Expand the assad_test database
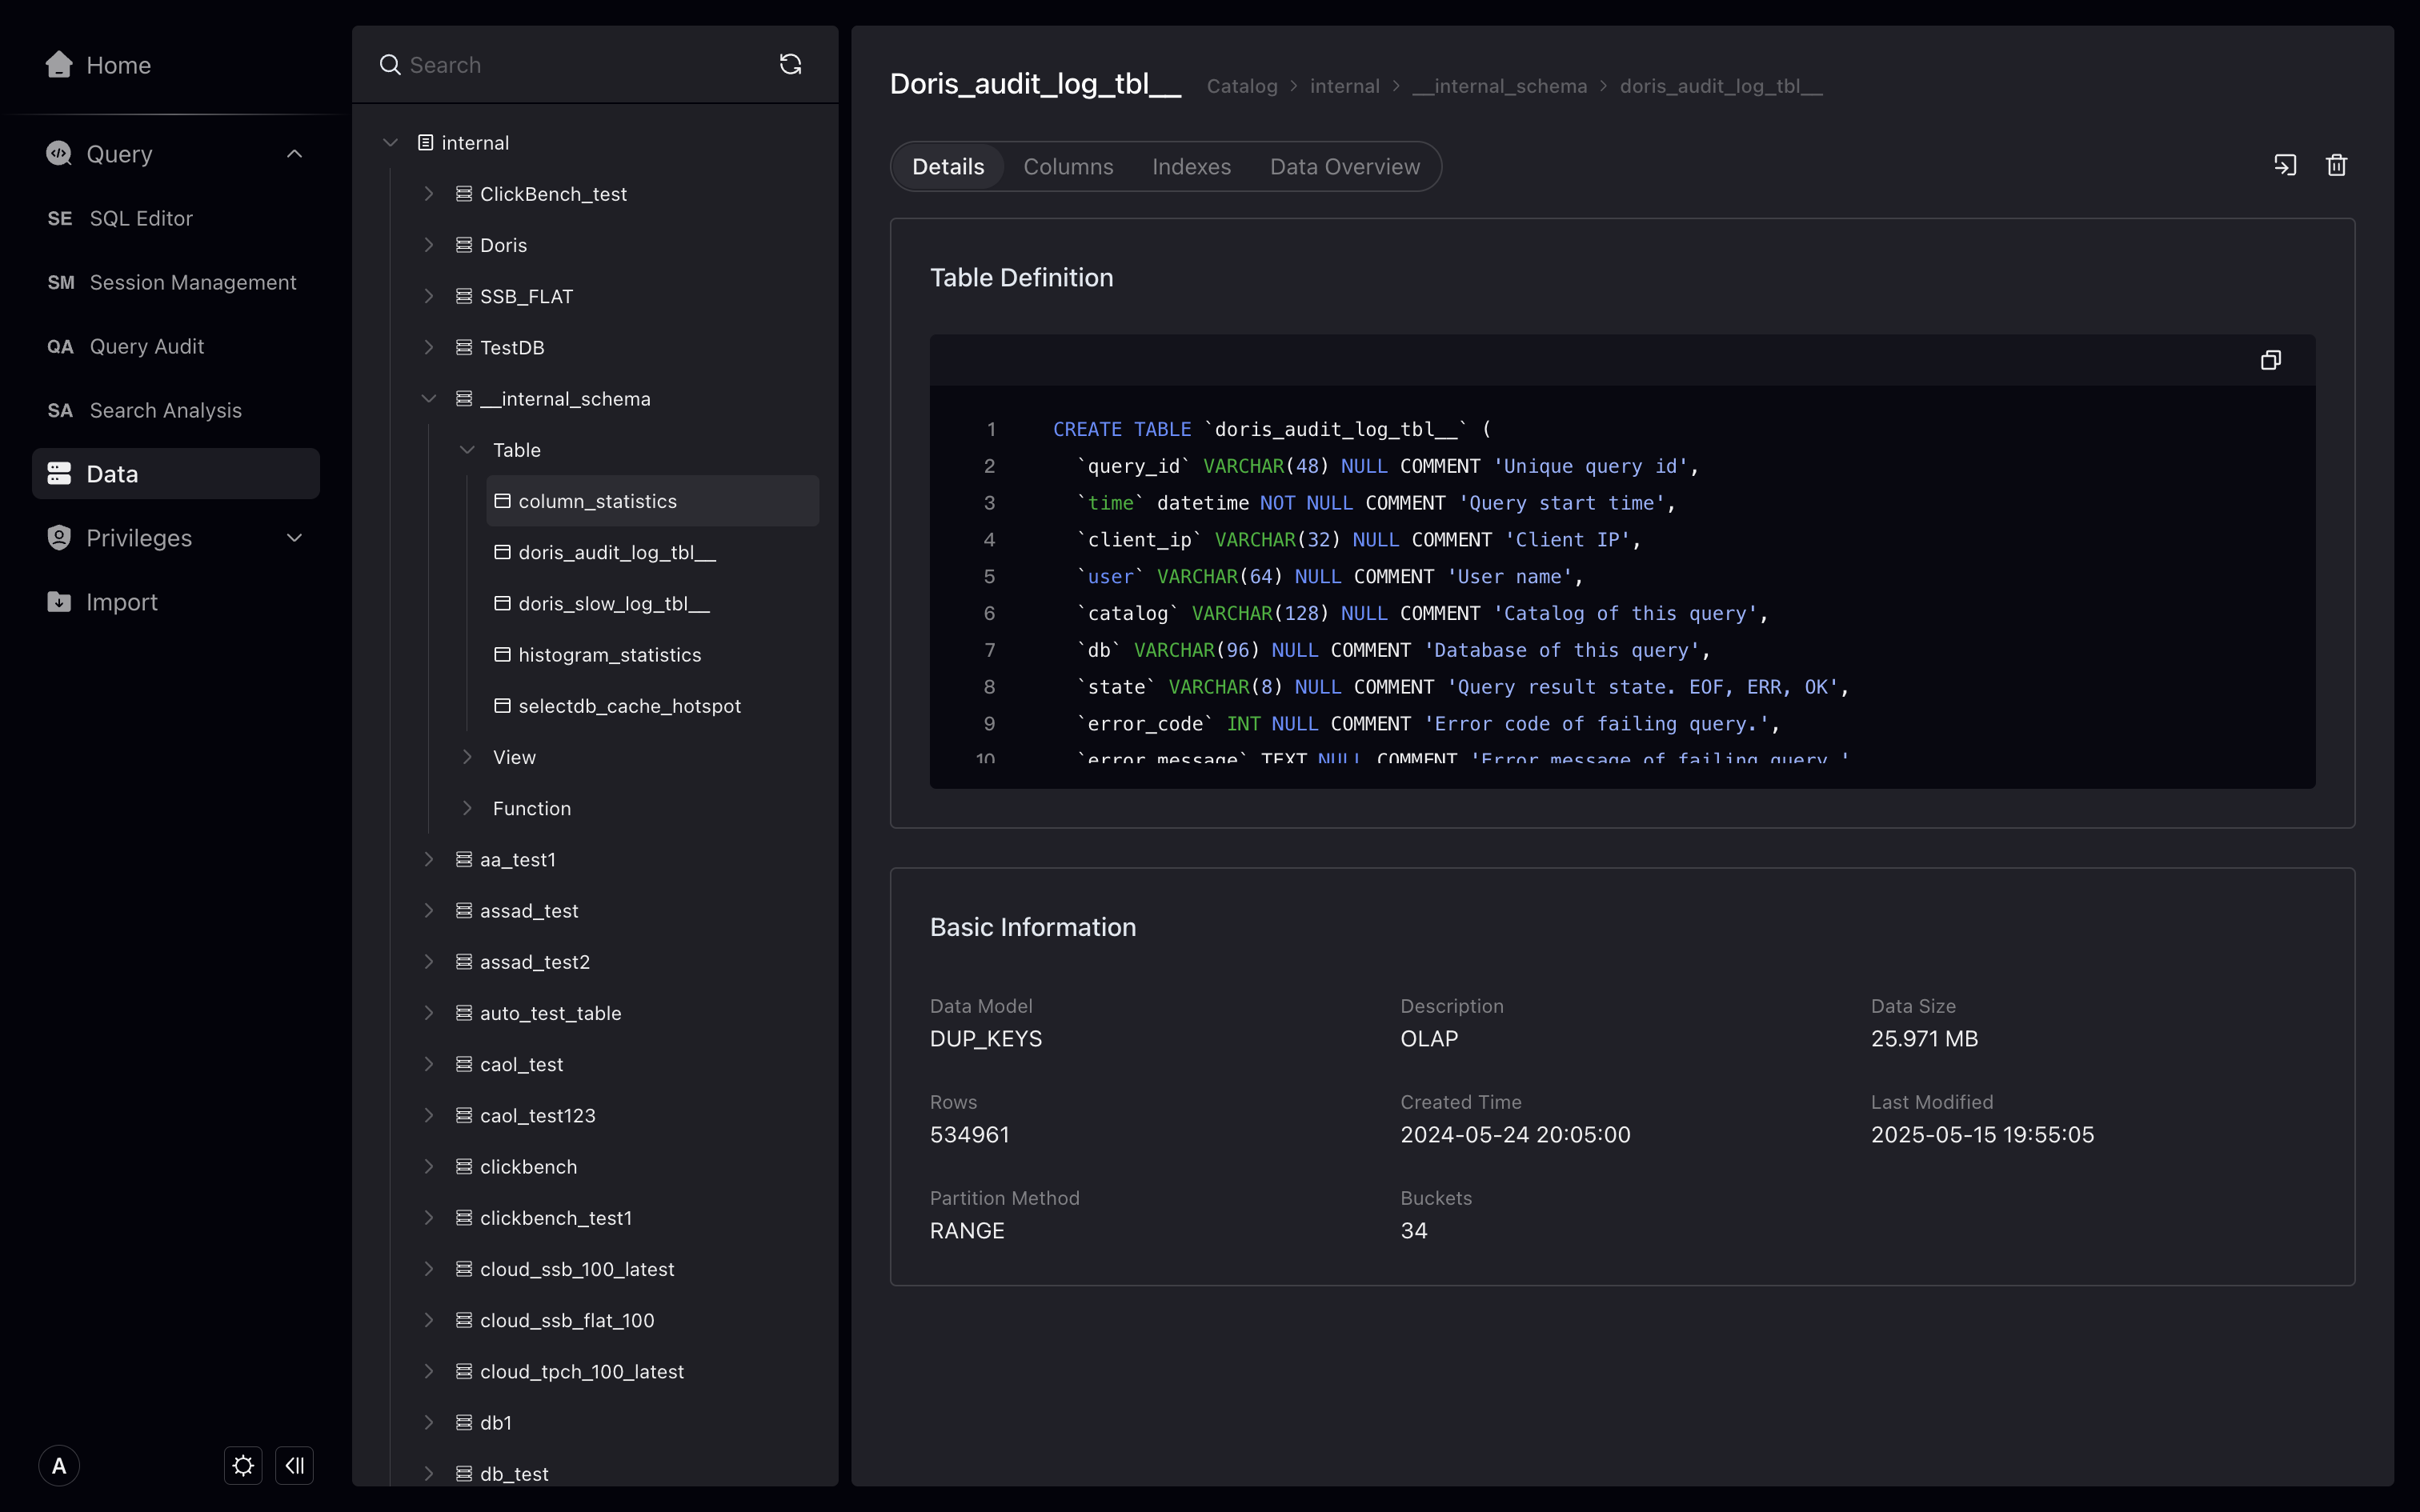The height and width of the screenshot is (1512, 2420). [428, 911]
